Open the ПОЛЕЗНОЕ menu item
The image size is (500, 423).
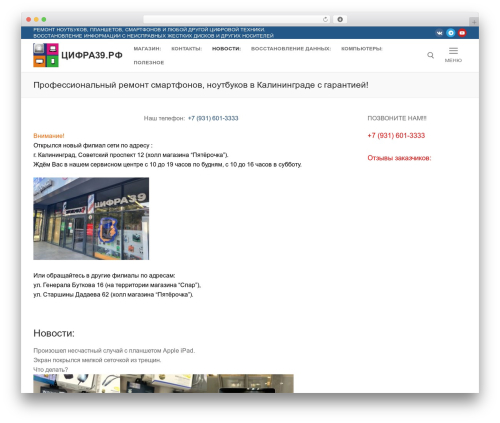149,62
